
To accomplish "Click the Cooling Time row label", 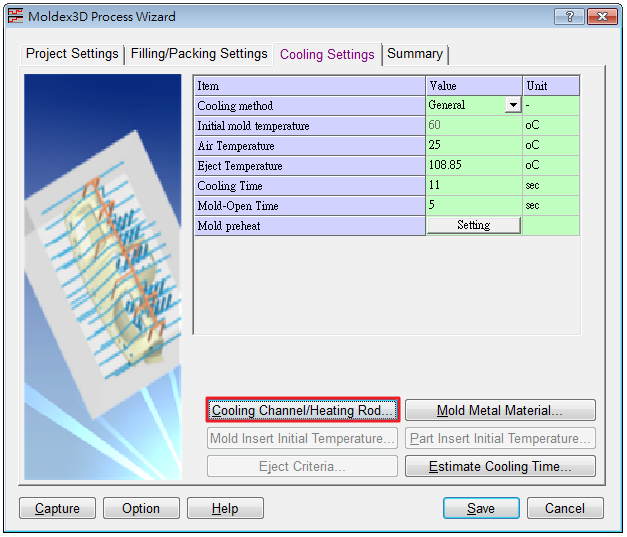I will coord(310,186).
